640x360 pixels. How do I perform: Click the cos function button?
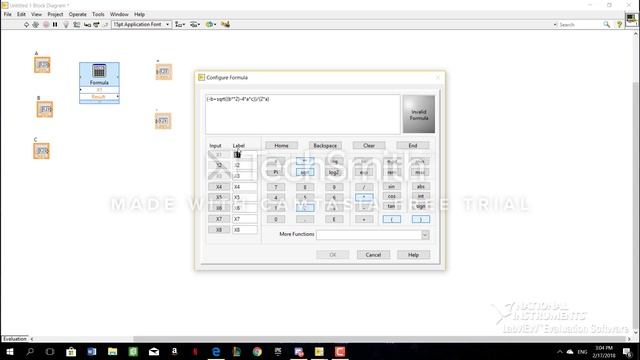(391, 196)
